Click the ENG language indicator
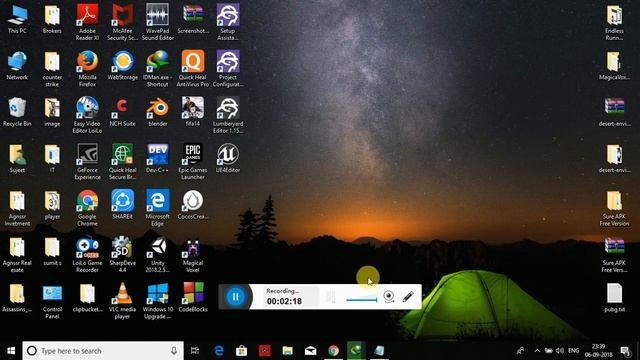Image resolution: width=640 pixels, height=360 pixels. [573, 351]
